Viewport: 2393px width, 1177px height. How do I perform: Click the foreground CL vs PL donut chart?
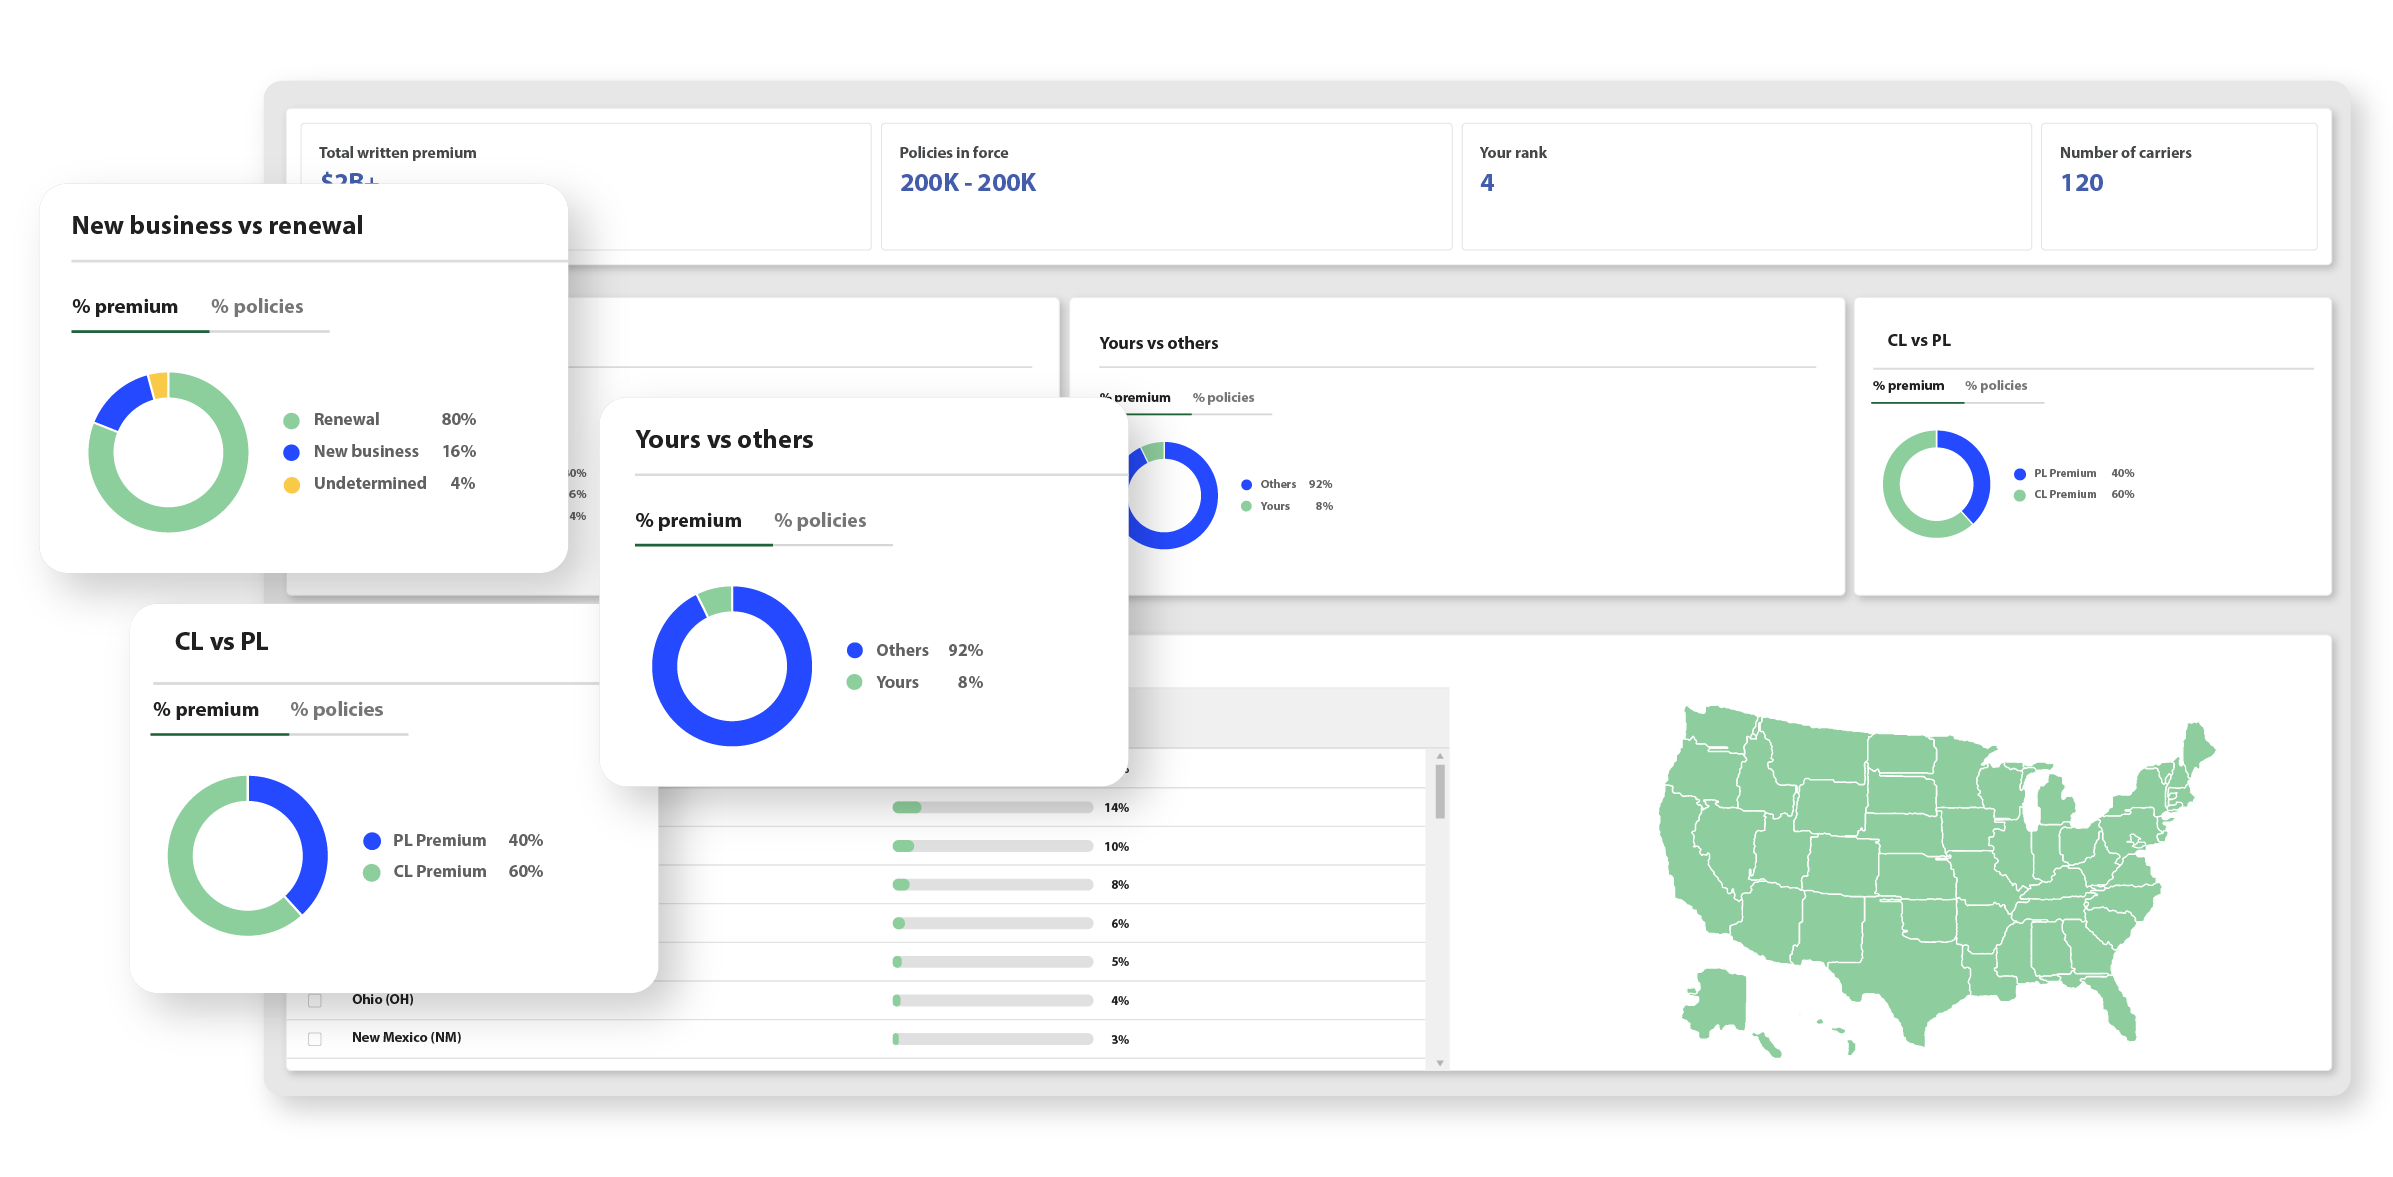pyautogui.click(x=247, y=855)
